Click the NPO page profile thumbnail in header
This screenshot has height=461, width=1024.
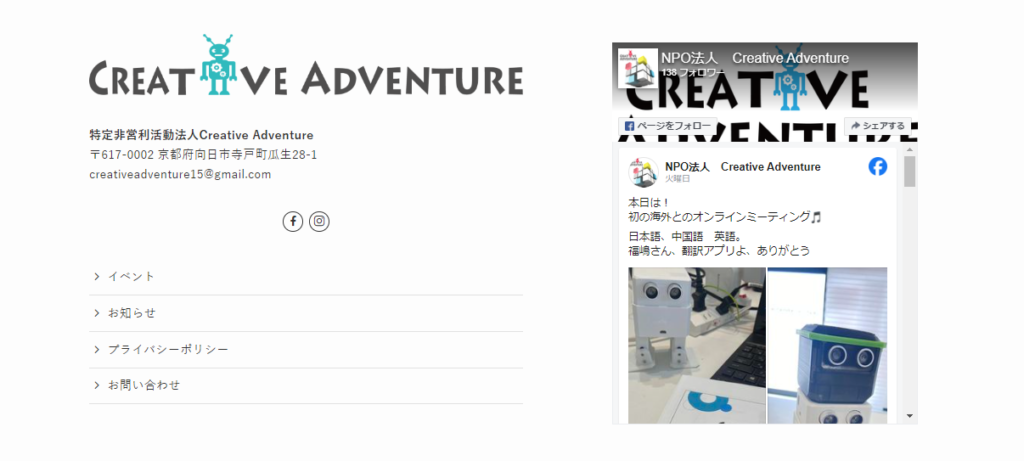coord(638,68)
